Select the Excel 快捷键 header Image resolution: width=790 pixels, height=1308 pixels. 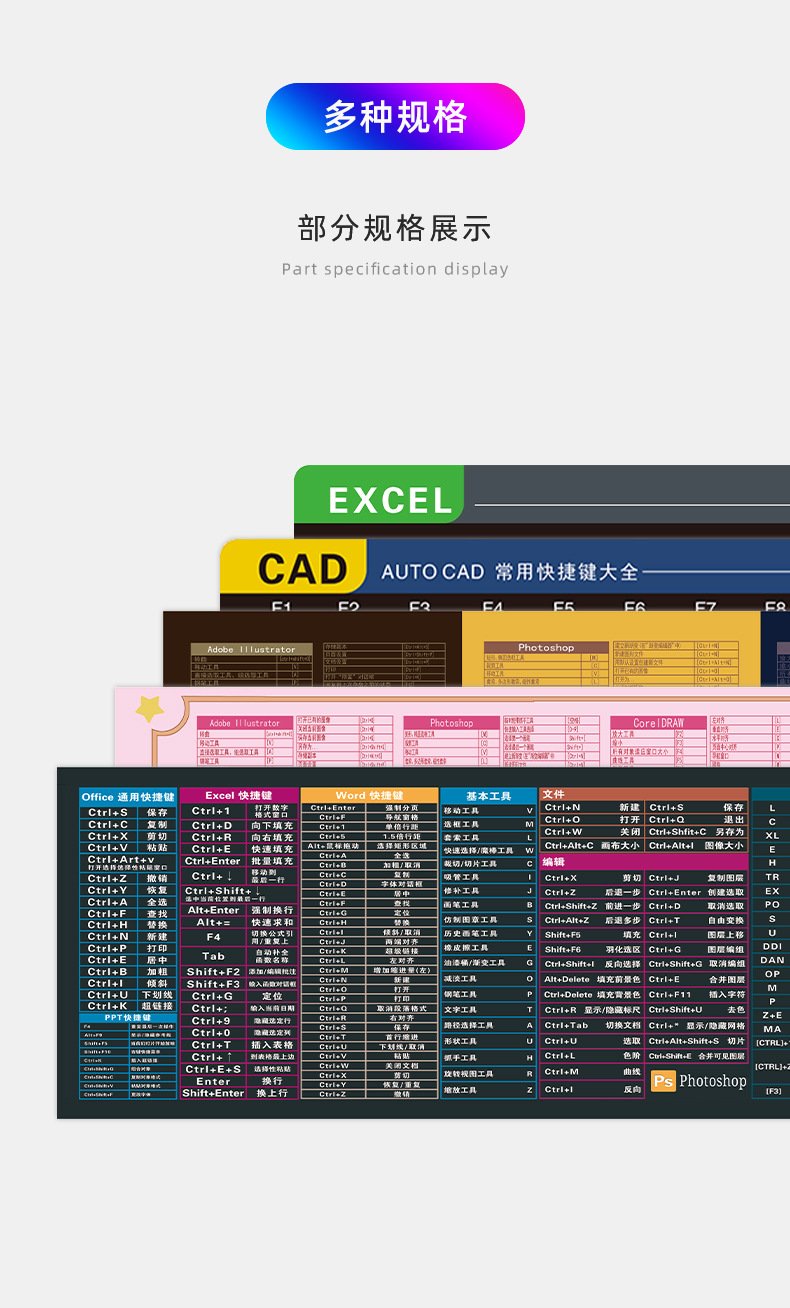238,795
